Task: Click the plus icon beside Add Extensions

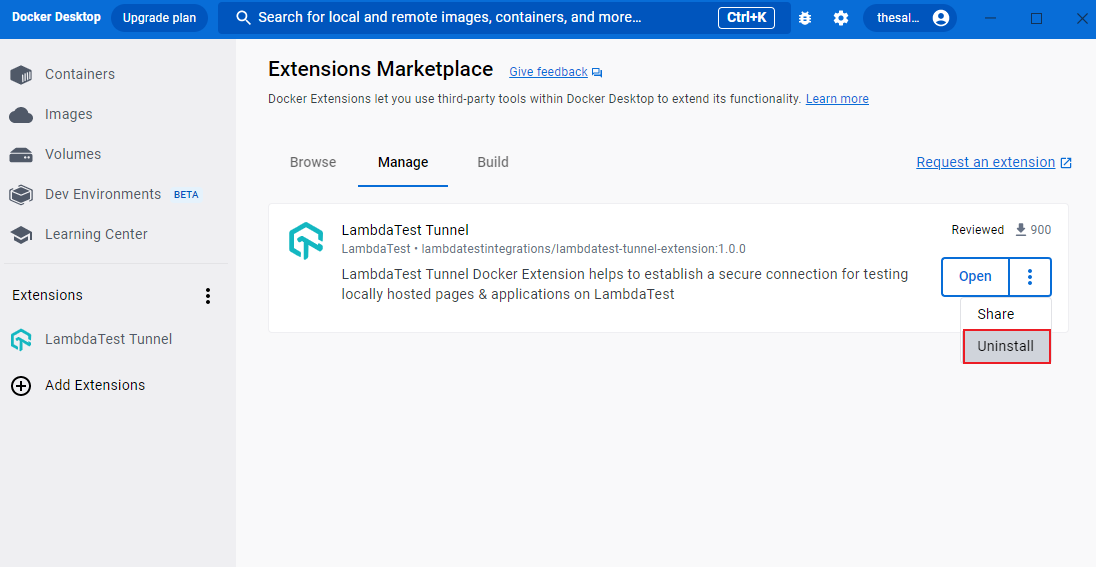Action: pyautogui.click(x=21, y=386)
